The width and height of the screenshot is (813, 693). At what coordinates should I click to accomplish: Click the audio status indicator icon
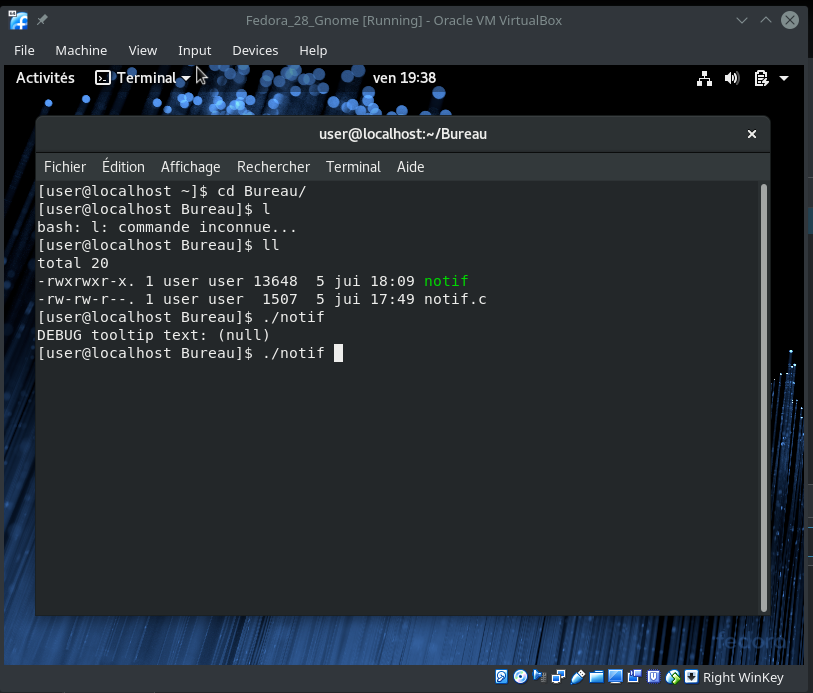click(x=539, y=676)
